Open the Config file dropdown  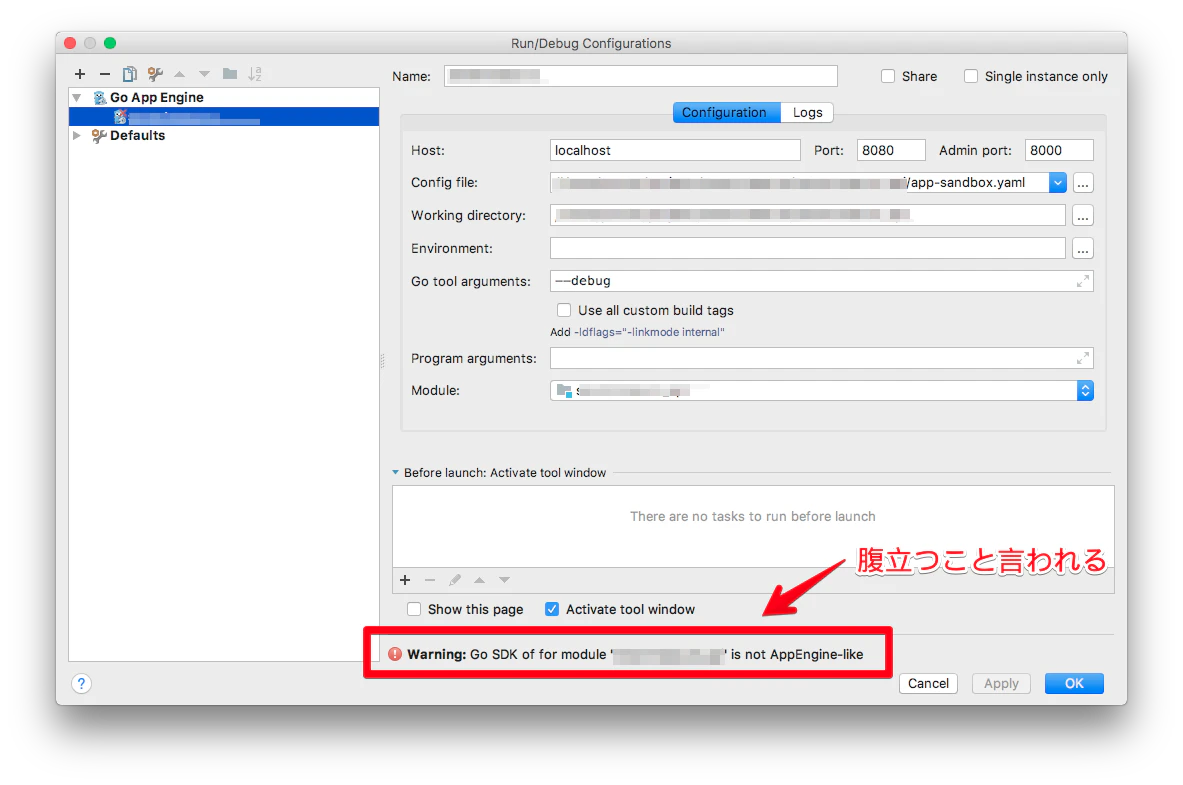pos(1058,183)
